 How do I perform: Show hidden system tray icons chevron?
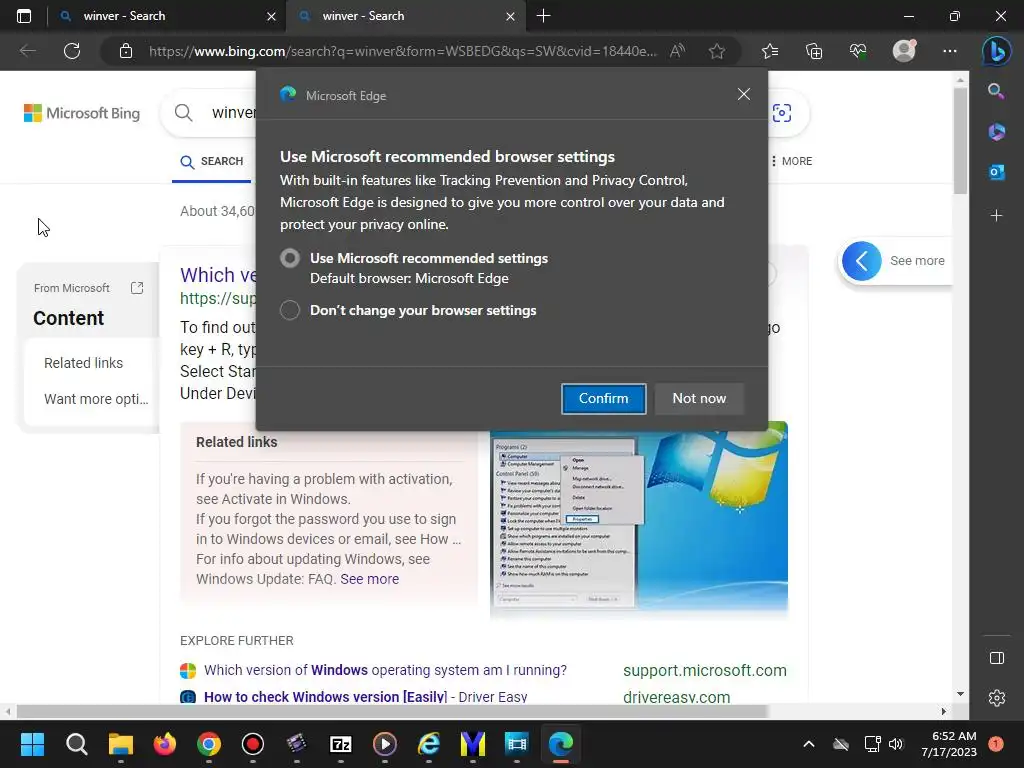(808, 744)
